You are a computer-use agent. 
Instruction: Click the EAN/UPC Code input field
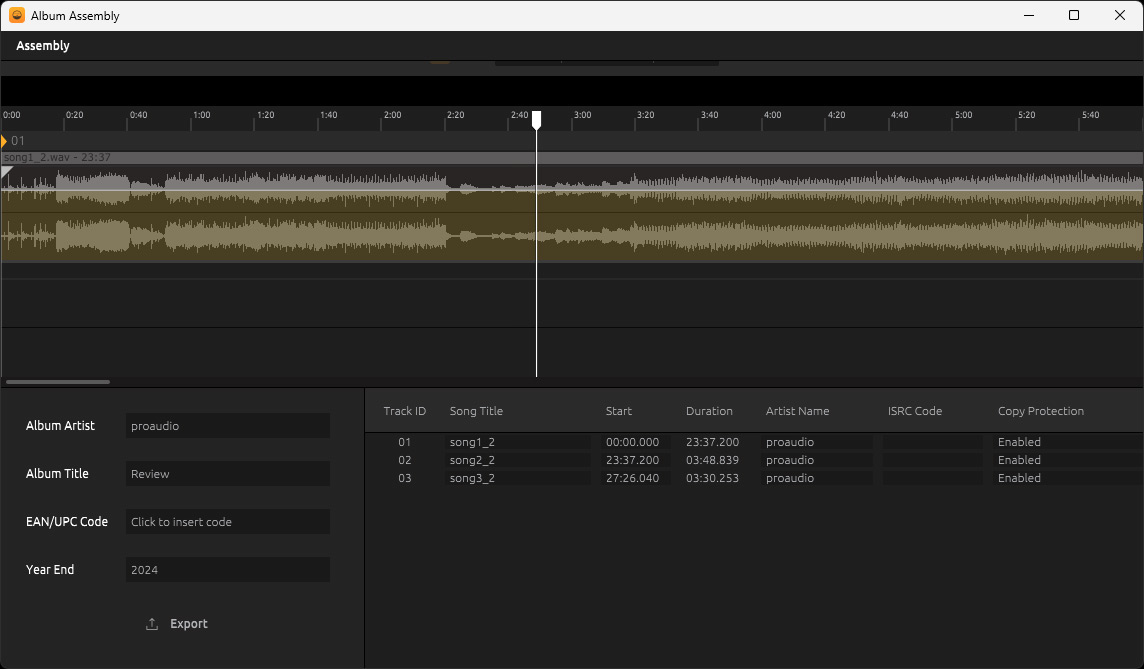click(x=227, y=522)
